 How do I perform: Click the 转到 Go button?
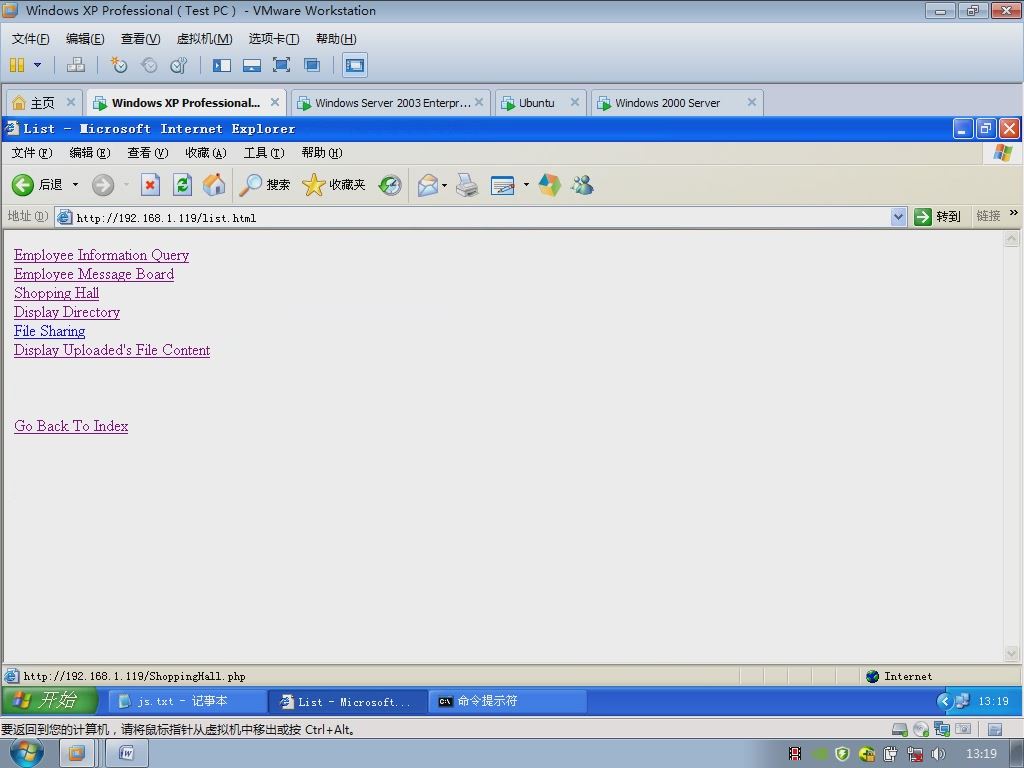coord(938,217)
